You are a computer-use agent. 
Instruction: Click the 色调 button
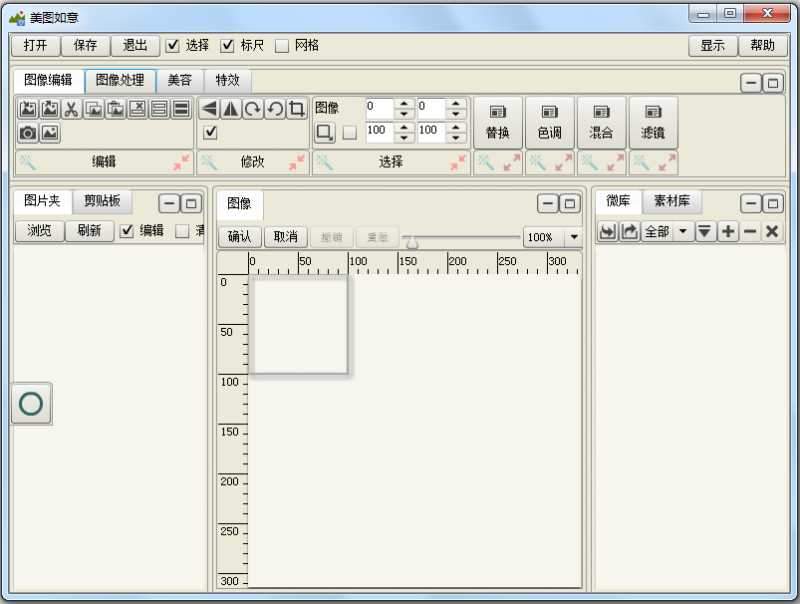pyautogui.click(x=550, y=123)
